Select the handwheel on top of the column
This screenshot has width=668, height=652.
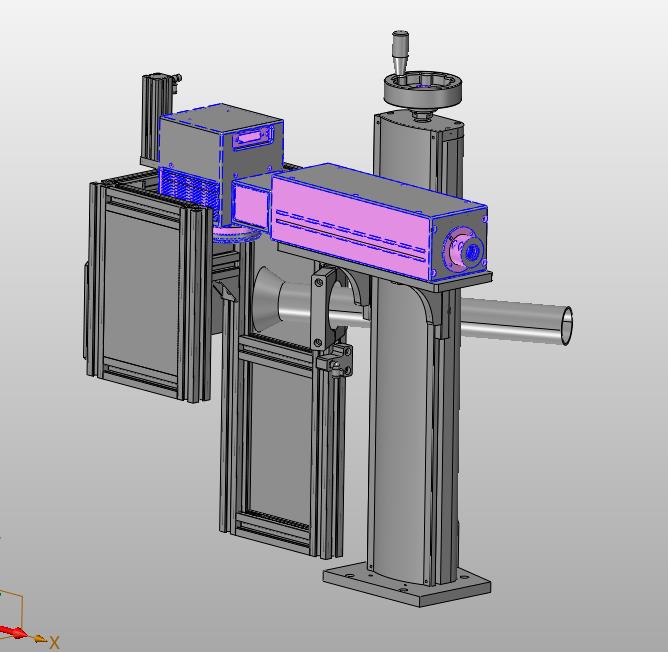click(x=423, y=90)
